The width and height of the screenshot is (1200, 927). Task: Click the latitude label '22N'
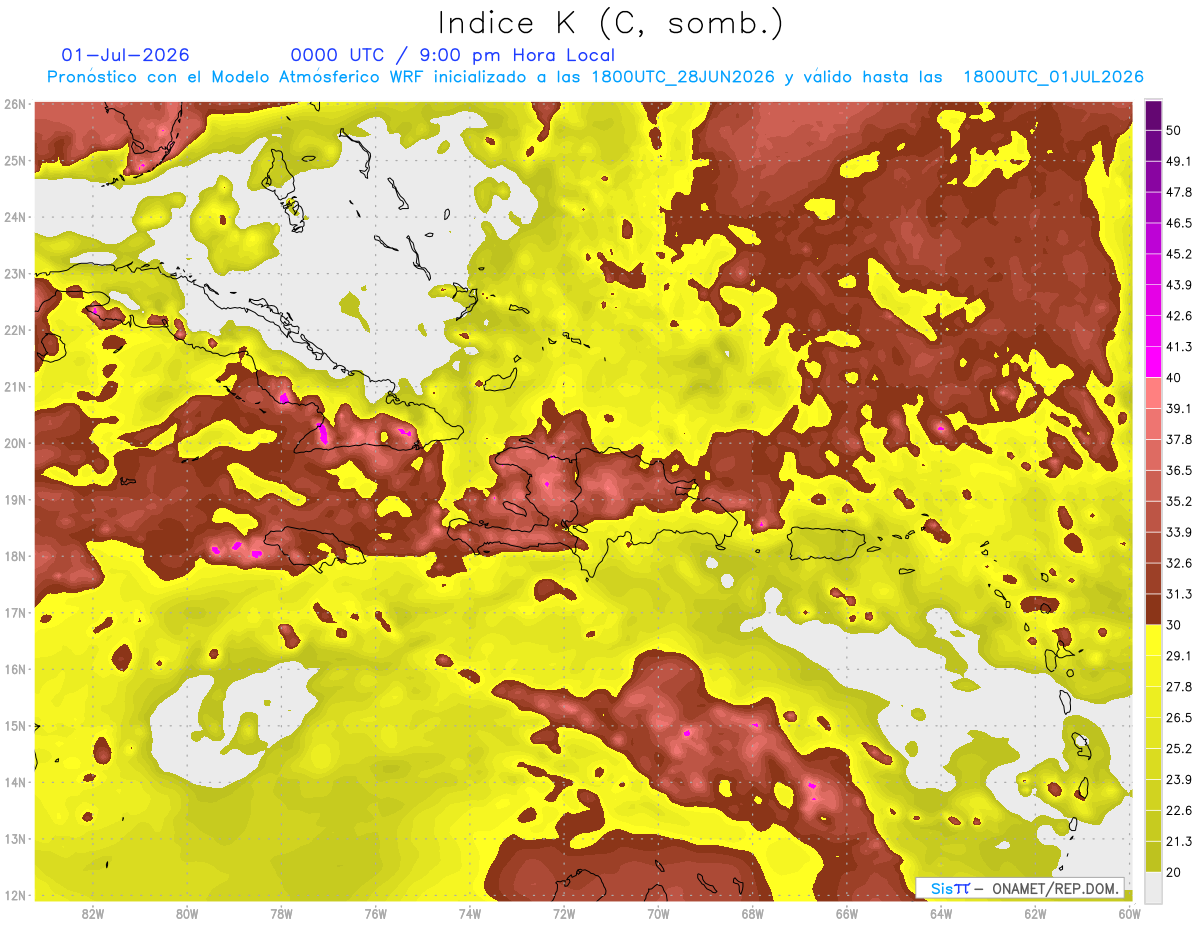coord(14,330)
